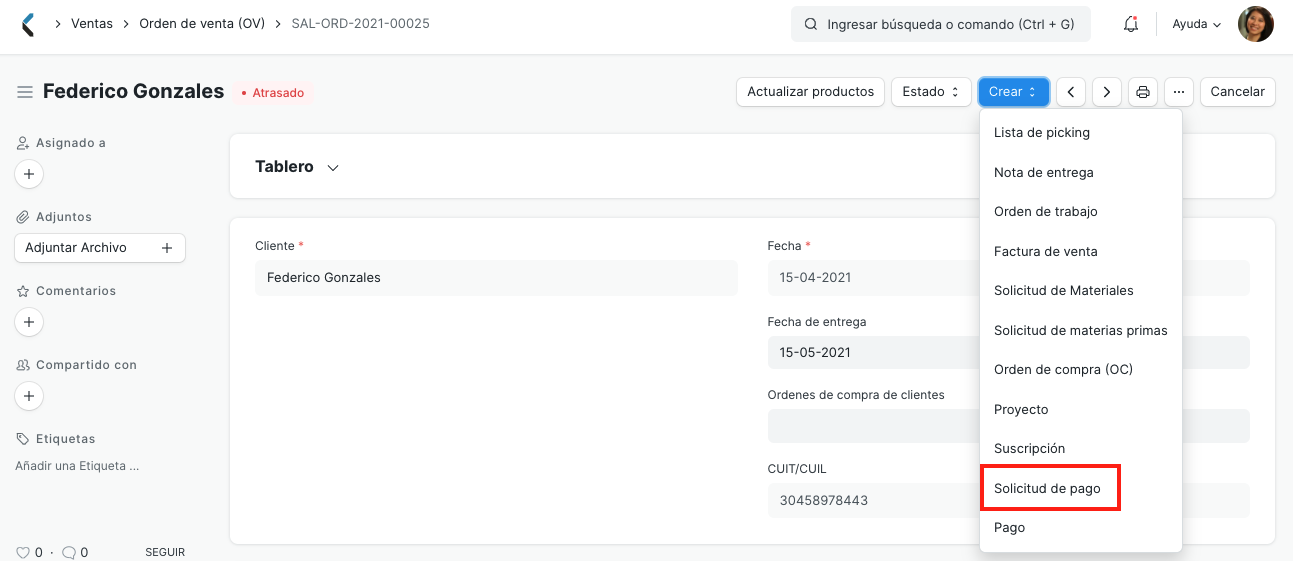This screenshot has height=561, width=1293.
Task: Select Orden de compra (OC) item
Action: pyautogui.click(x=1081, y=370)
